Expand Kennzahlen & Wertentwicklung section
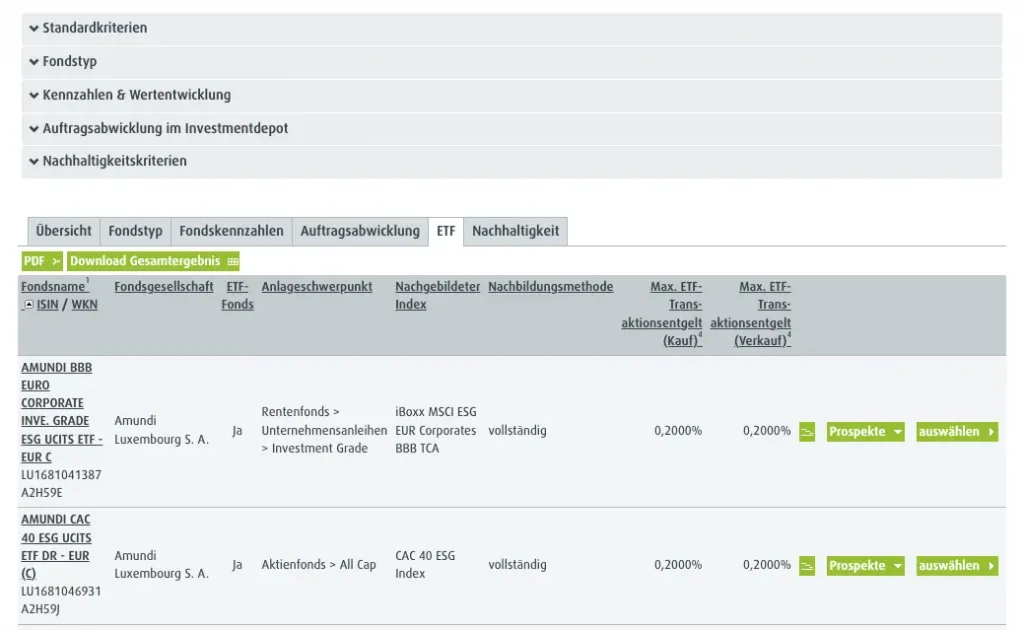Screen dimensions: 1024x630 click(x=136, y=95)
